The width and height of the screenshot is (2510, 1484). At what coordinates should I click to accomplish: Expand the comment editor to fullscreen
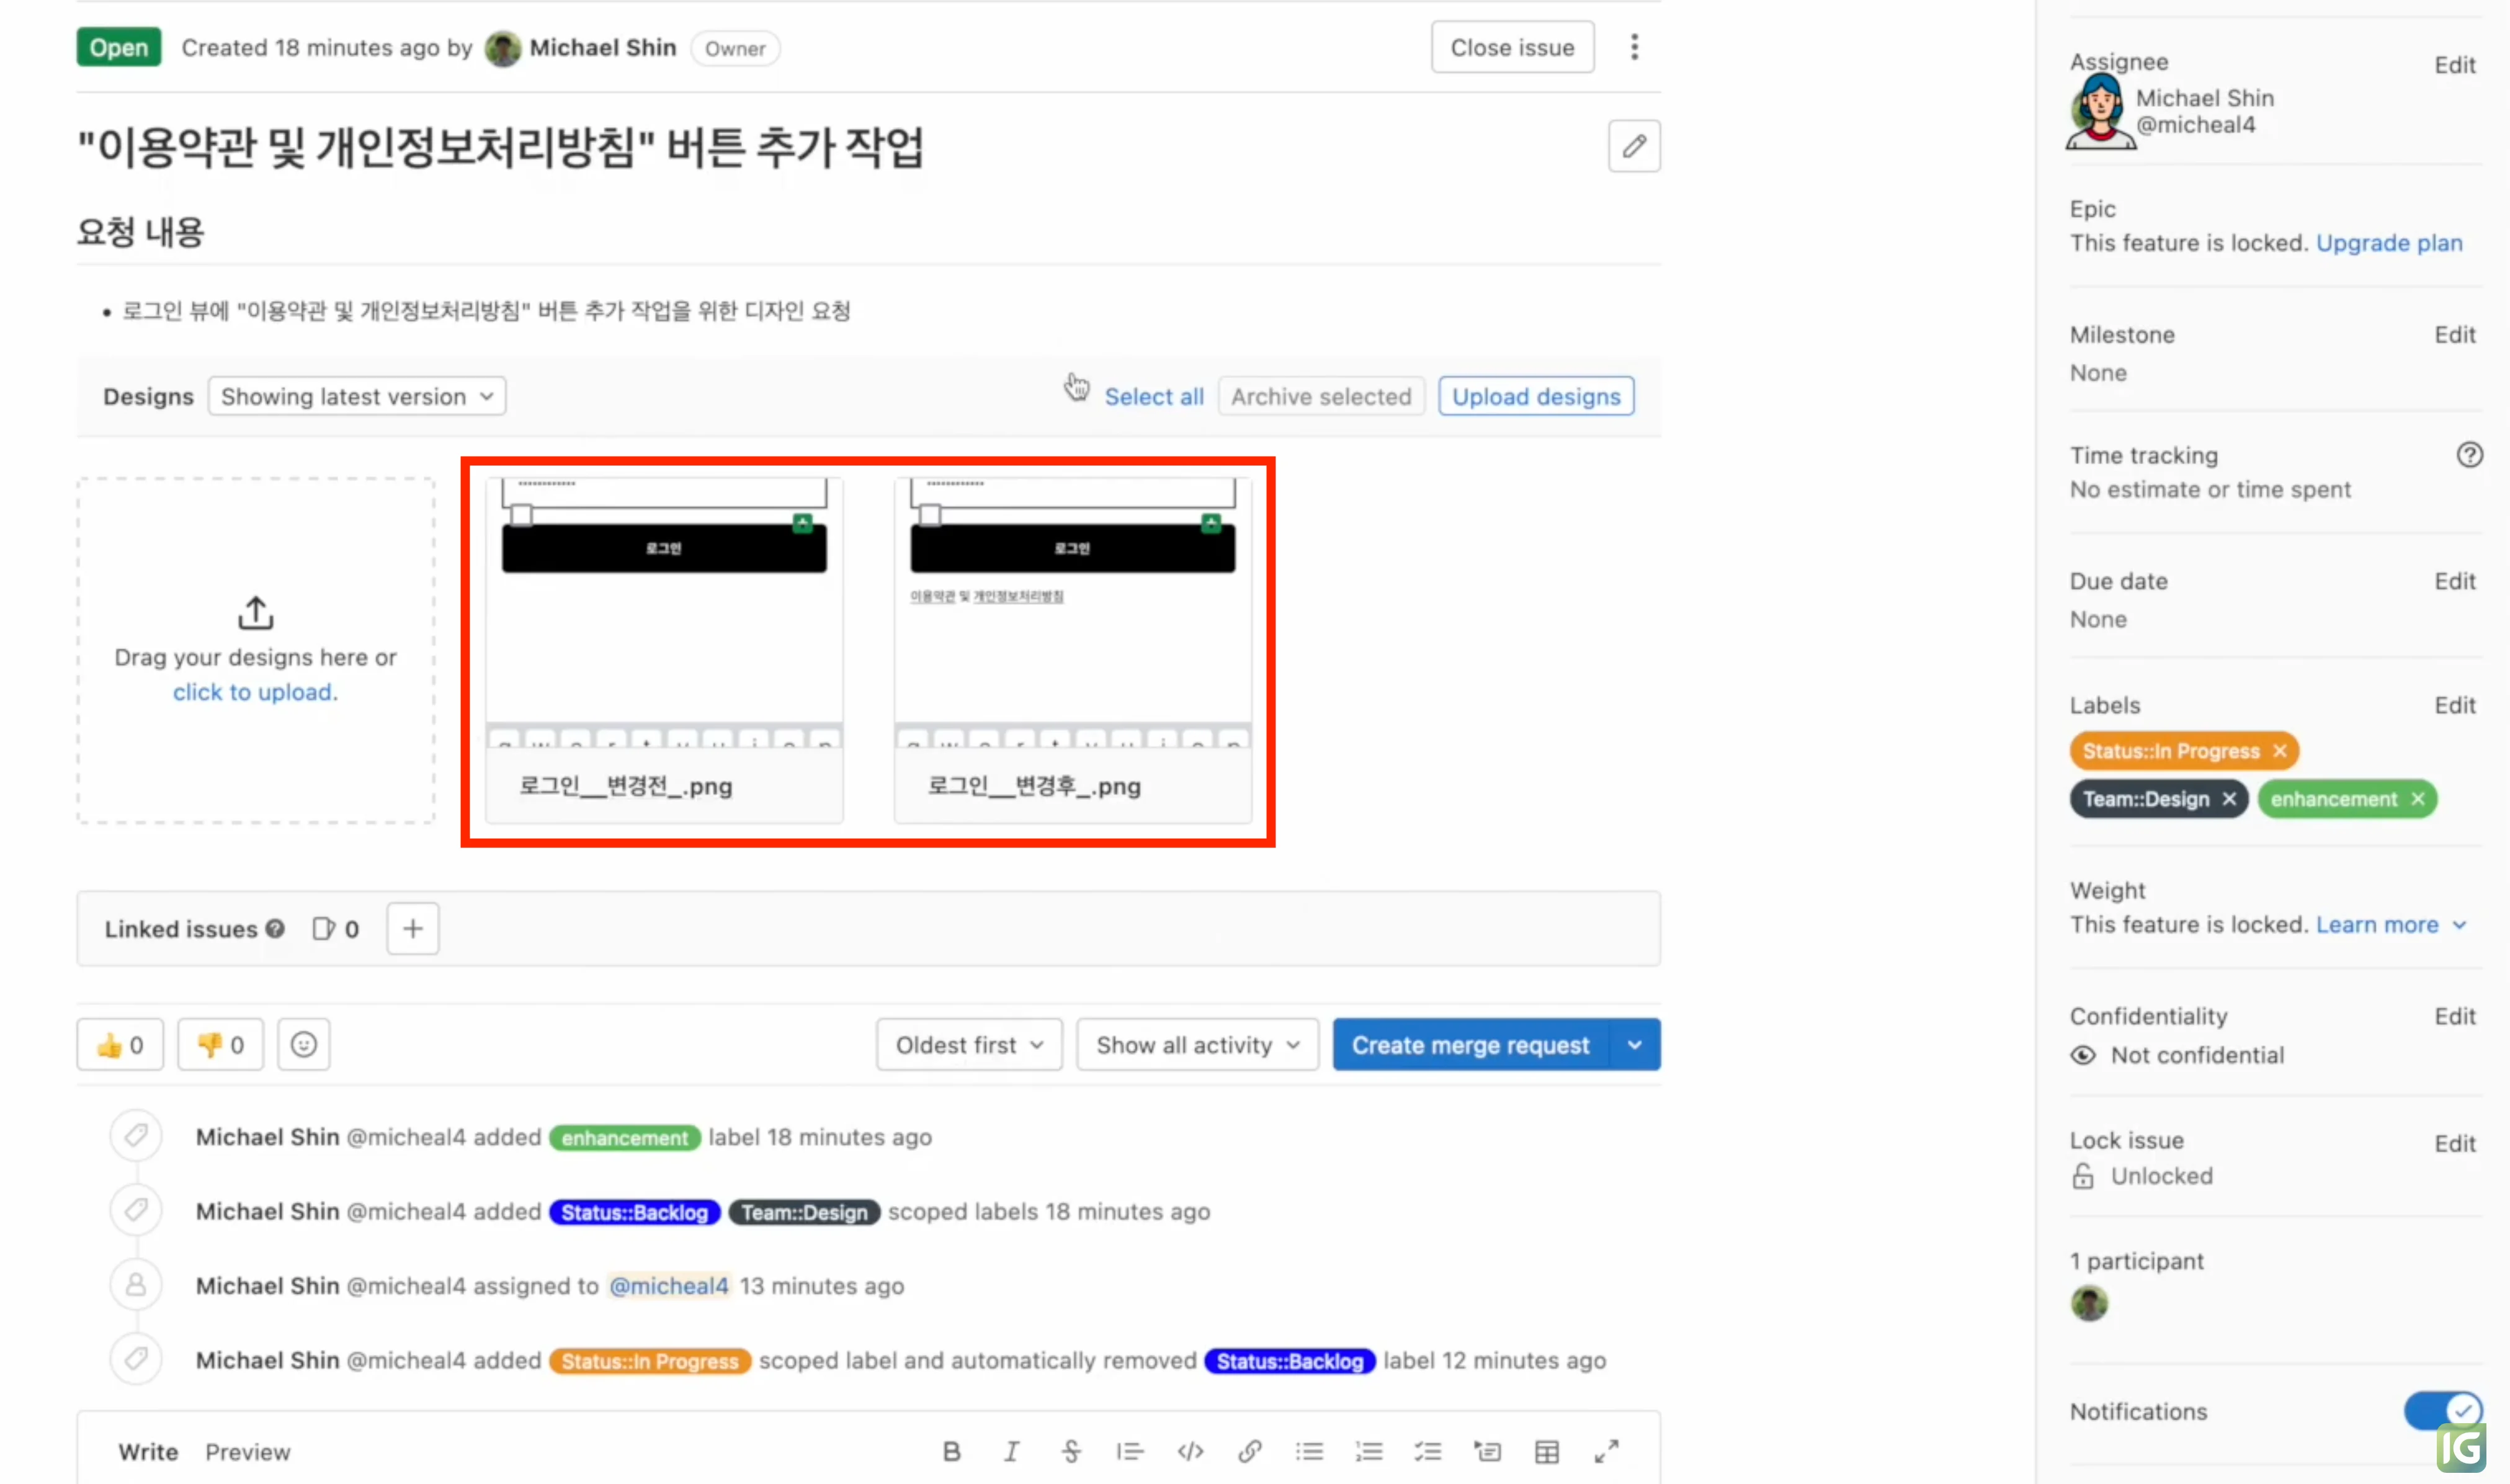click(1607, 1451)
